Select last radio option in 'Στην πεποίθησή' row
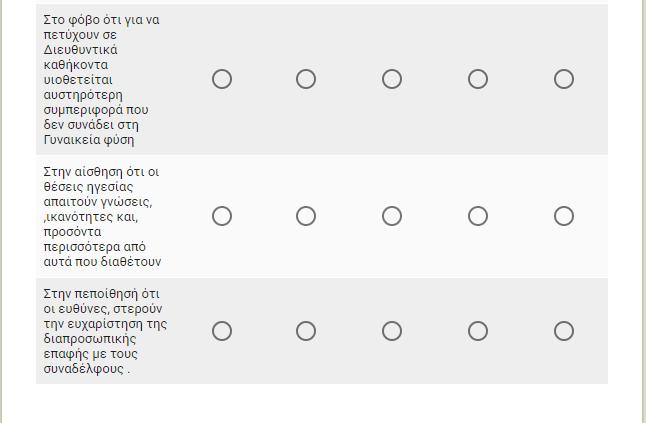This screenshot has height=423, width=646. coord(564,331)
